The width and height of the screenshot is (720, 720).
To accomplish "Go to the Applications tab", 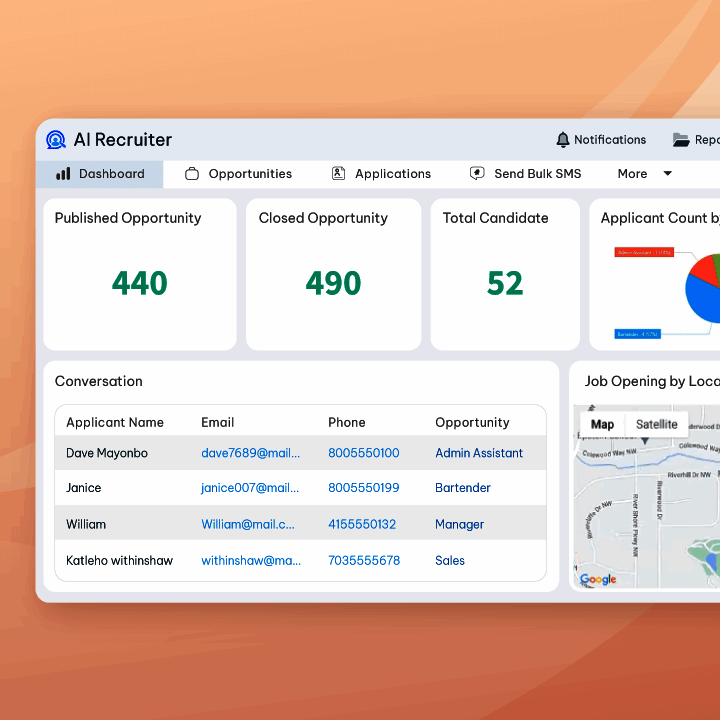I will tap(392, 174).
